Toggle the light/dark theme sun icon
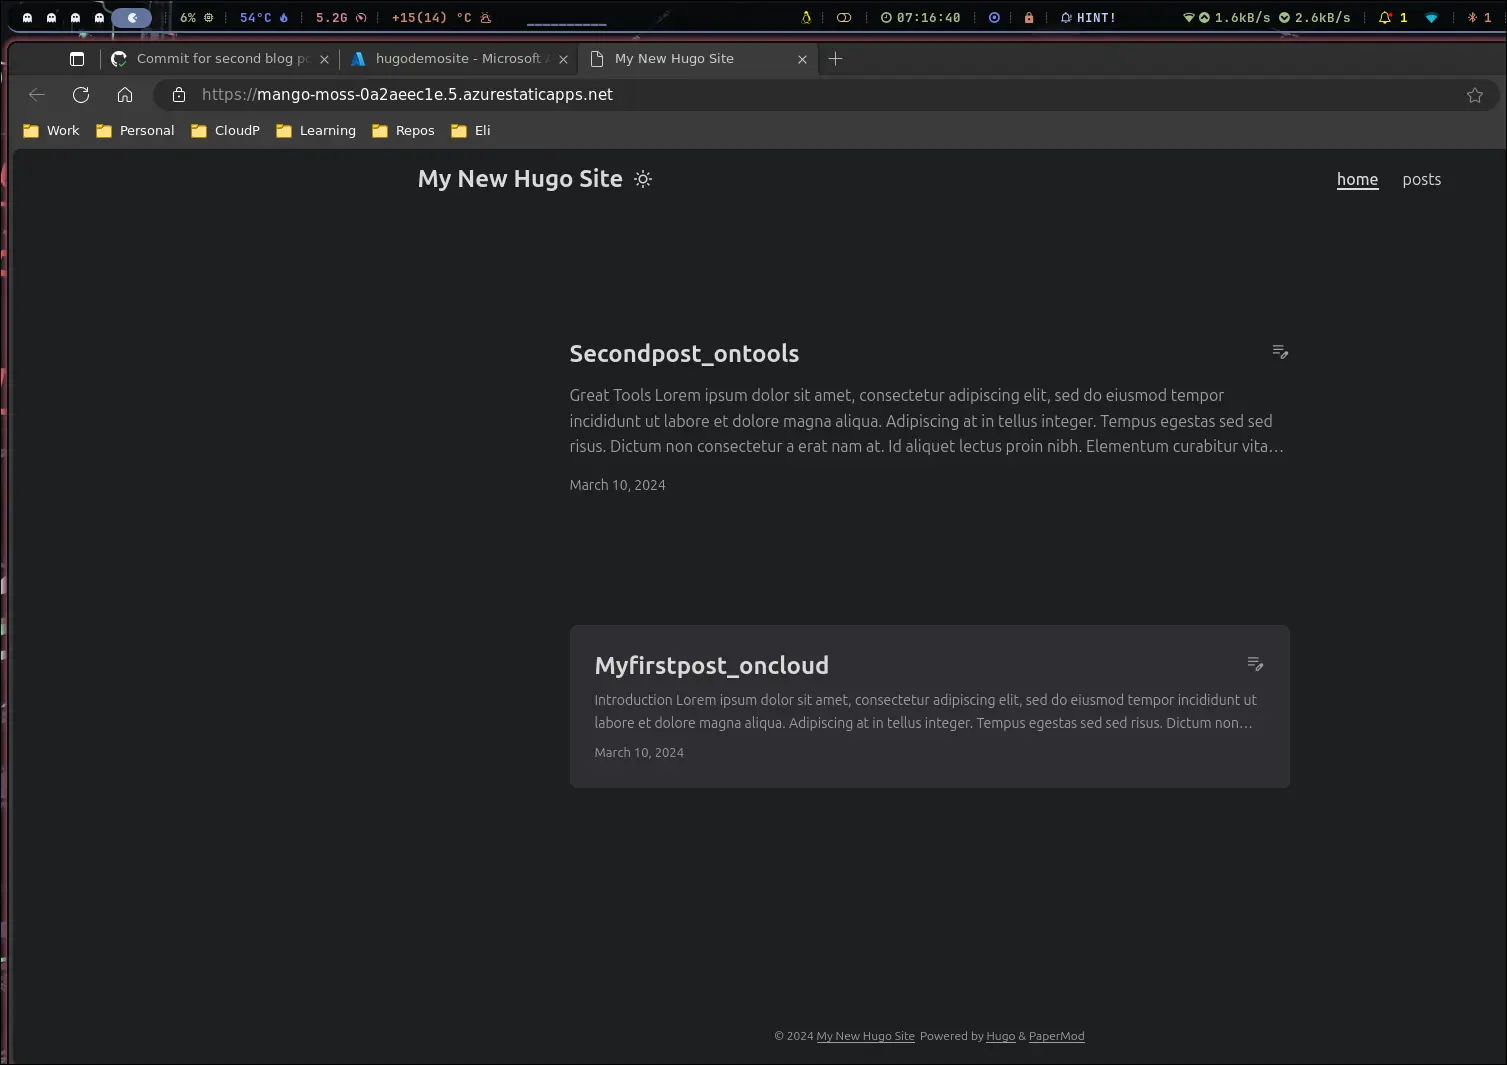 click(x=643, y=179)
